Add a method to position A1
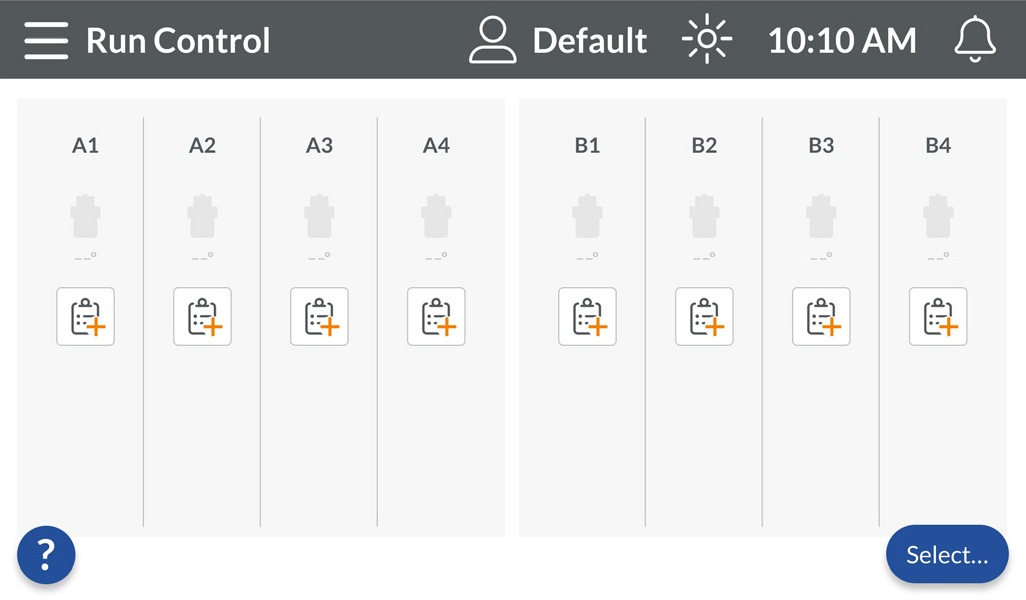This screenshot has width=1026, height=600. (x=86, y=316)
